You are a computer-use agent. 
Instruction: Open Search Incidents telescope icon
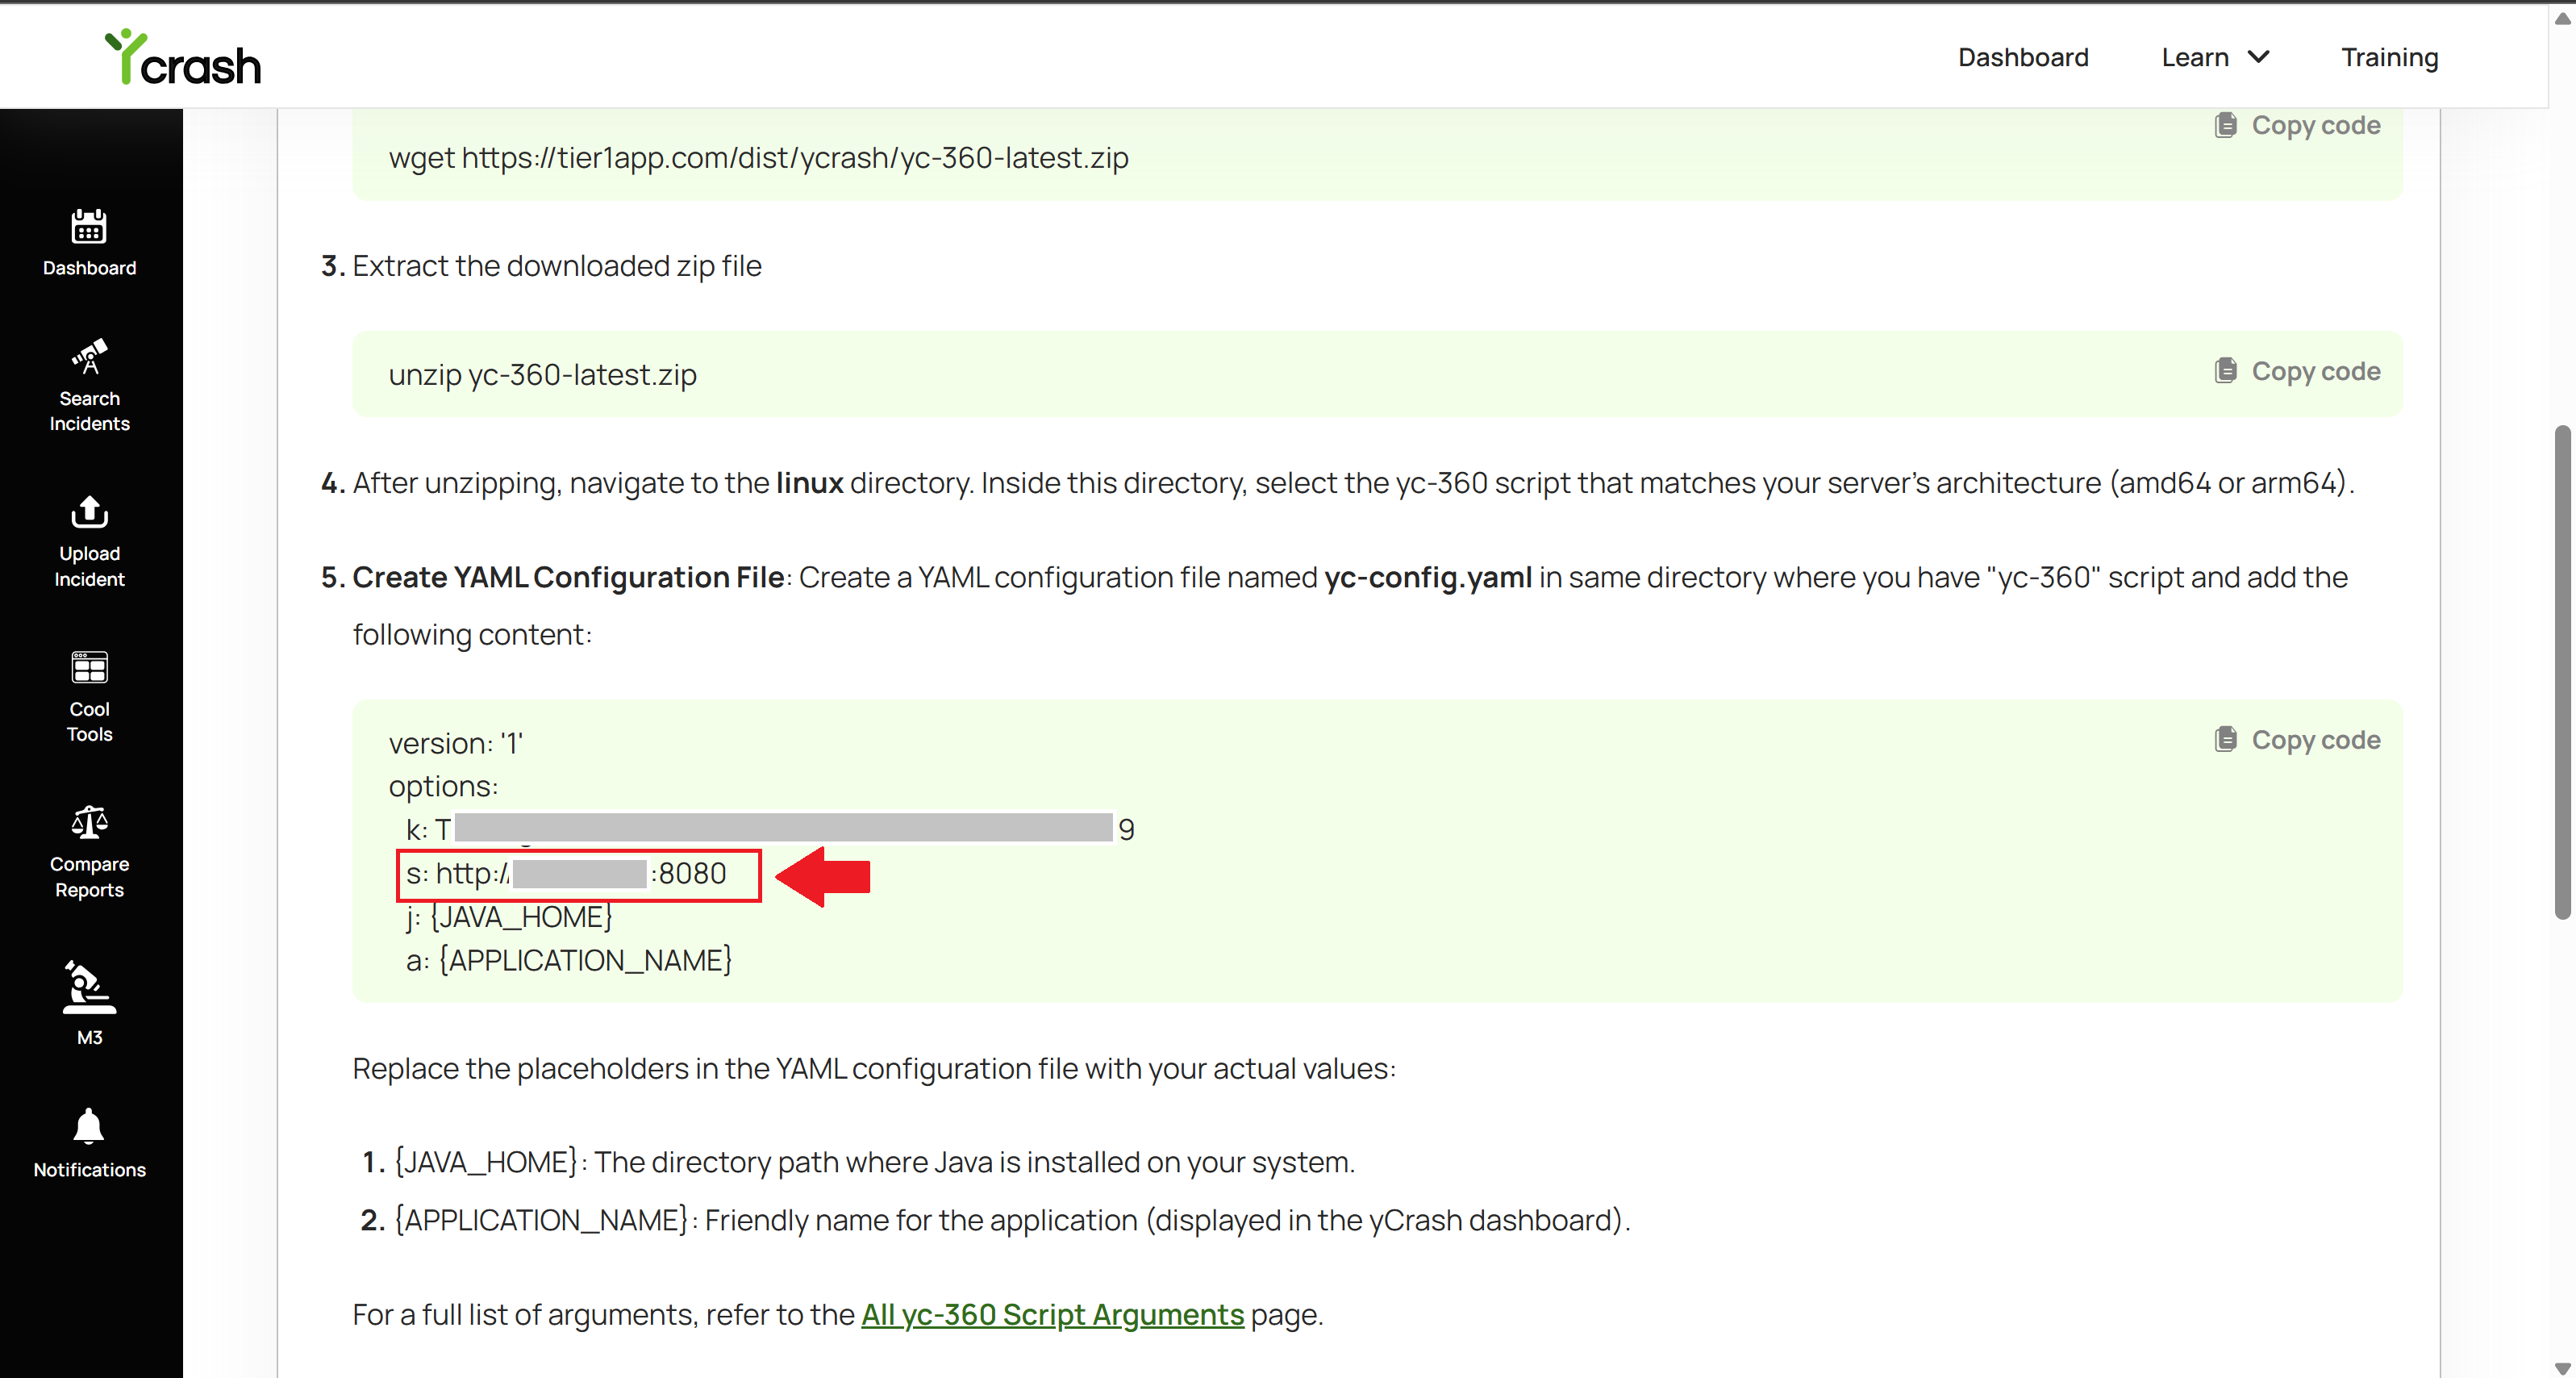pos(89,357)
